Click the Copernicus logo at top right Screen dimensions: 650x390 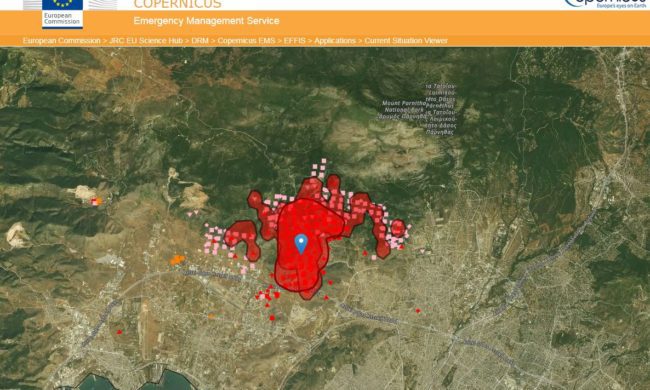point(606,4)
